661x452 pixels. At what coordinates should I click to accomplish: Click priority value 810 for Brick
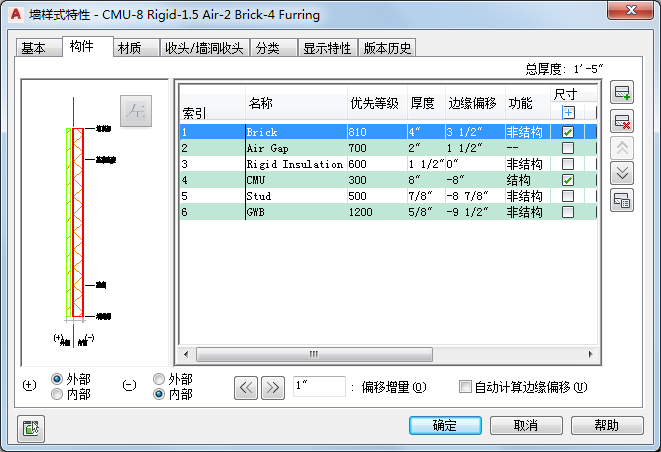357,132
